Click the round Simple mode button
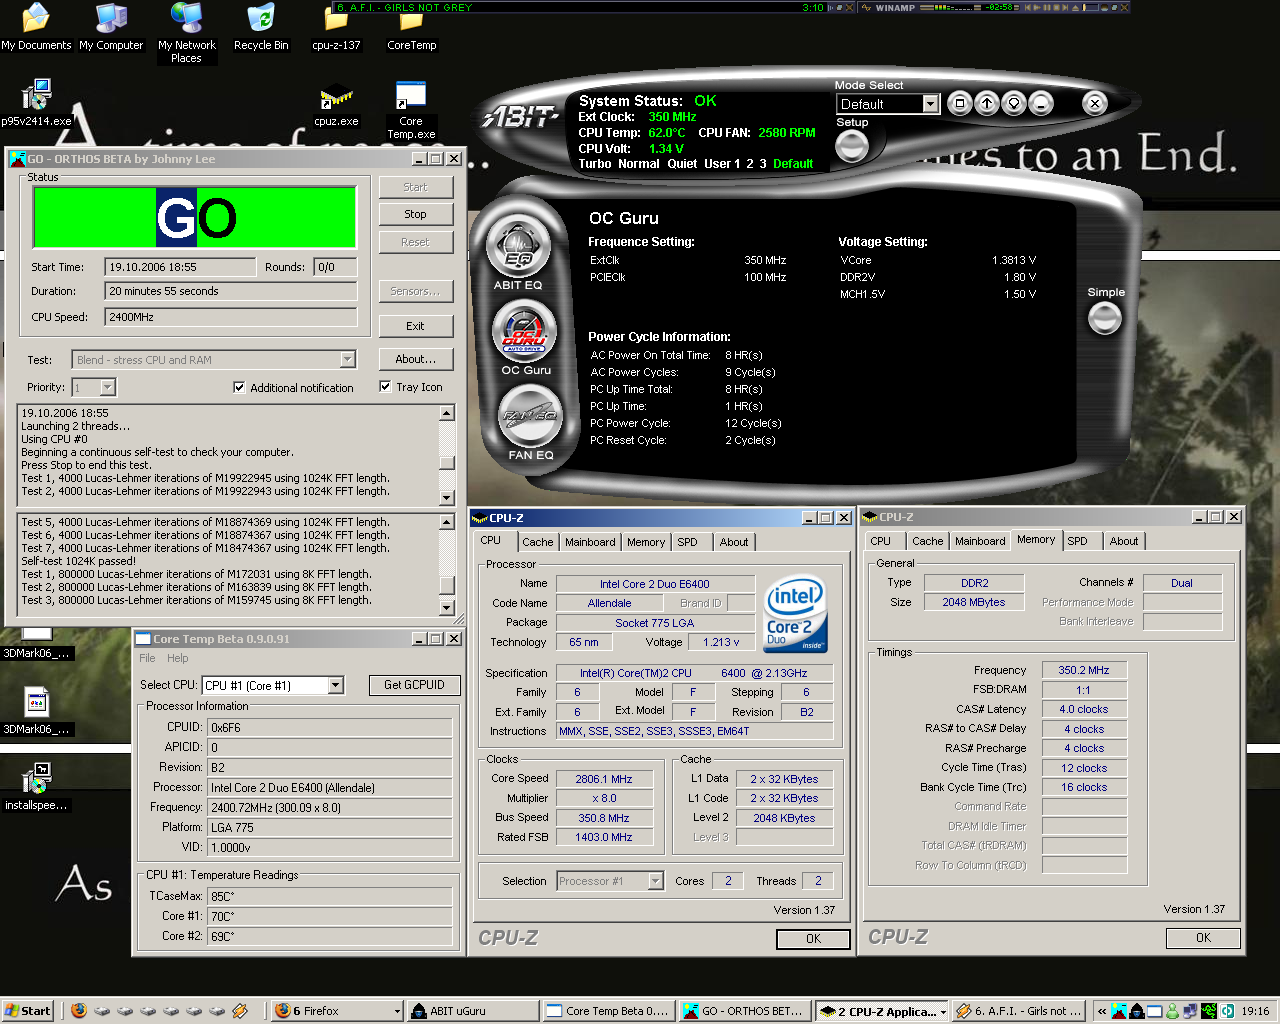The height and width of the screenshot is (1024, 1280). (x=1105, y=318)
